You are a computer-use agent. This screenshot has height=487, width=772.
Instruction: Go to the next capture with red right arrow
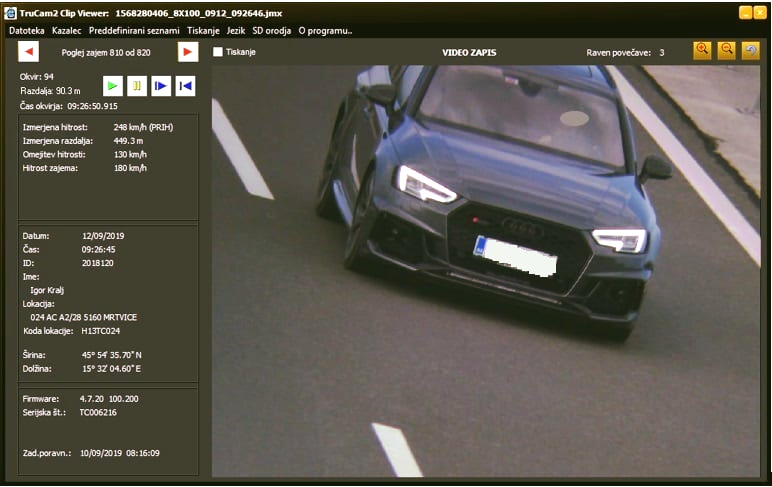187,52
